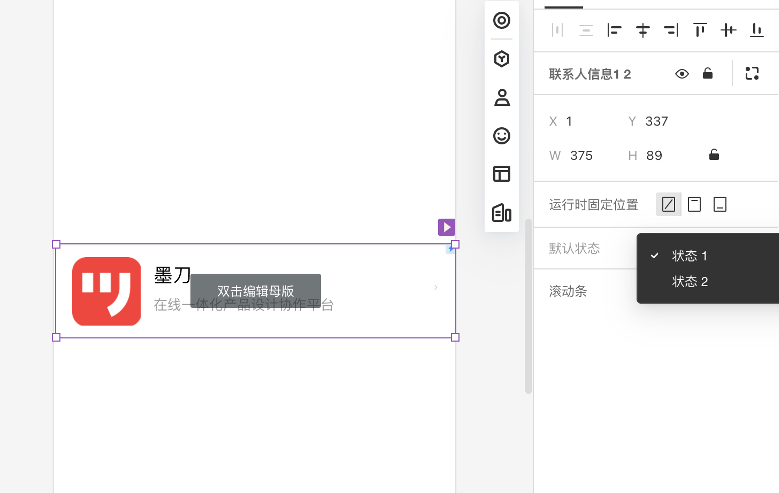Click the red 墨刀 logo thumbnail

[x=107, y=291]
